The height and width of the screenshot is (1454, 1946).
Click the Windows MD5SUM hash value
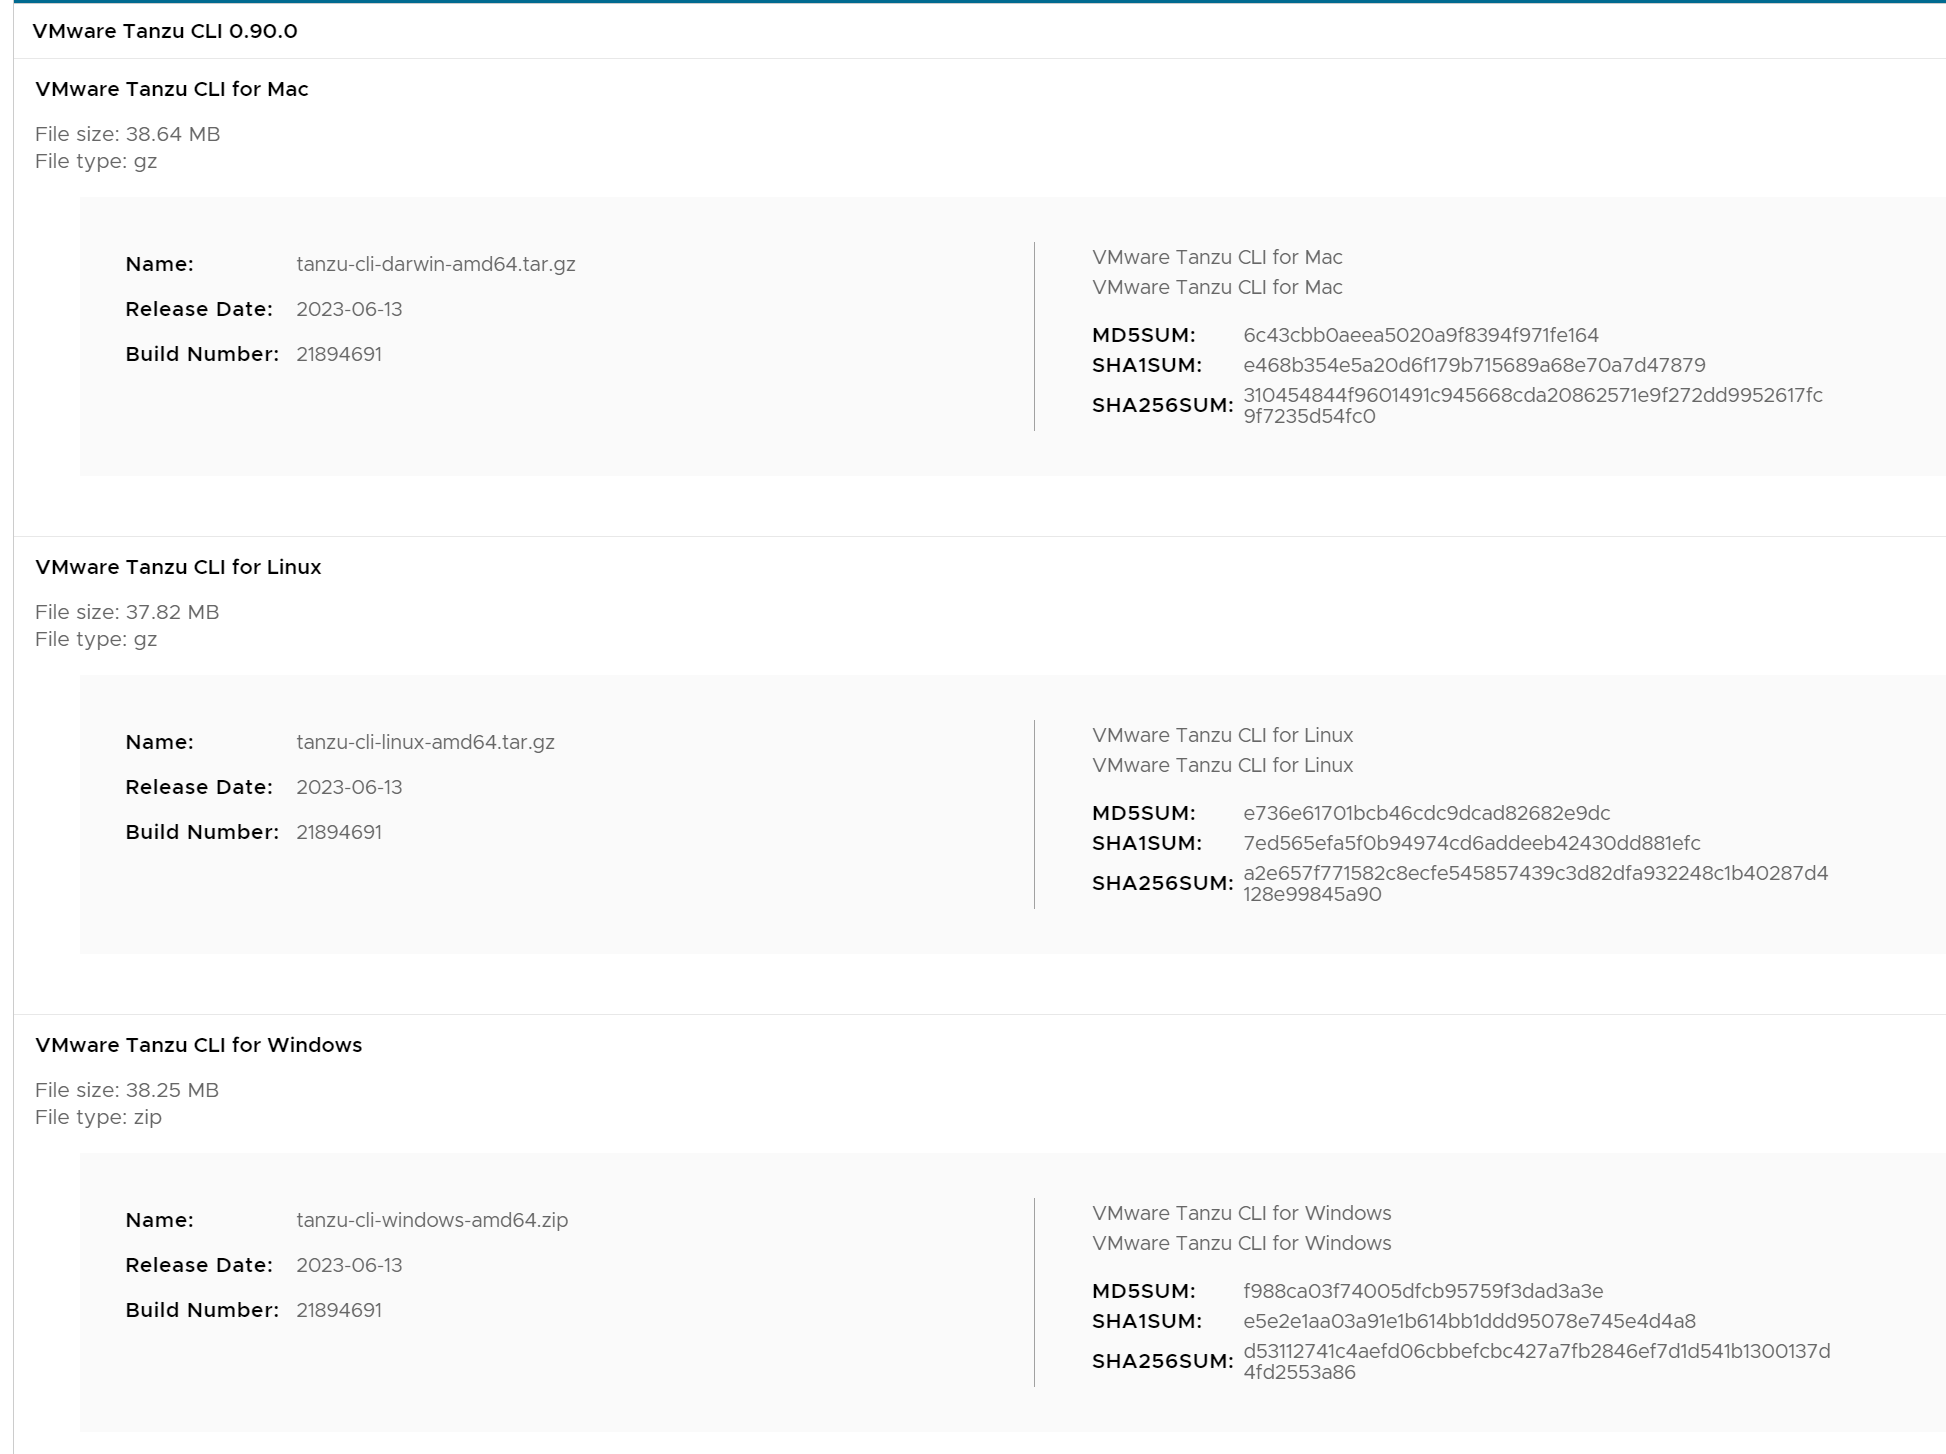(x=1423, y=1291)
